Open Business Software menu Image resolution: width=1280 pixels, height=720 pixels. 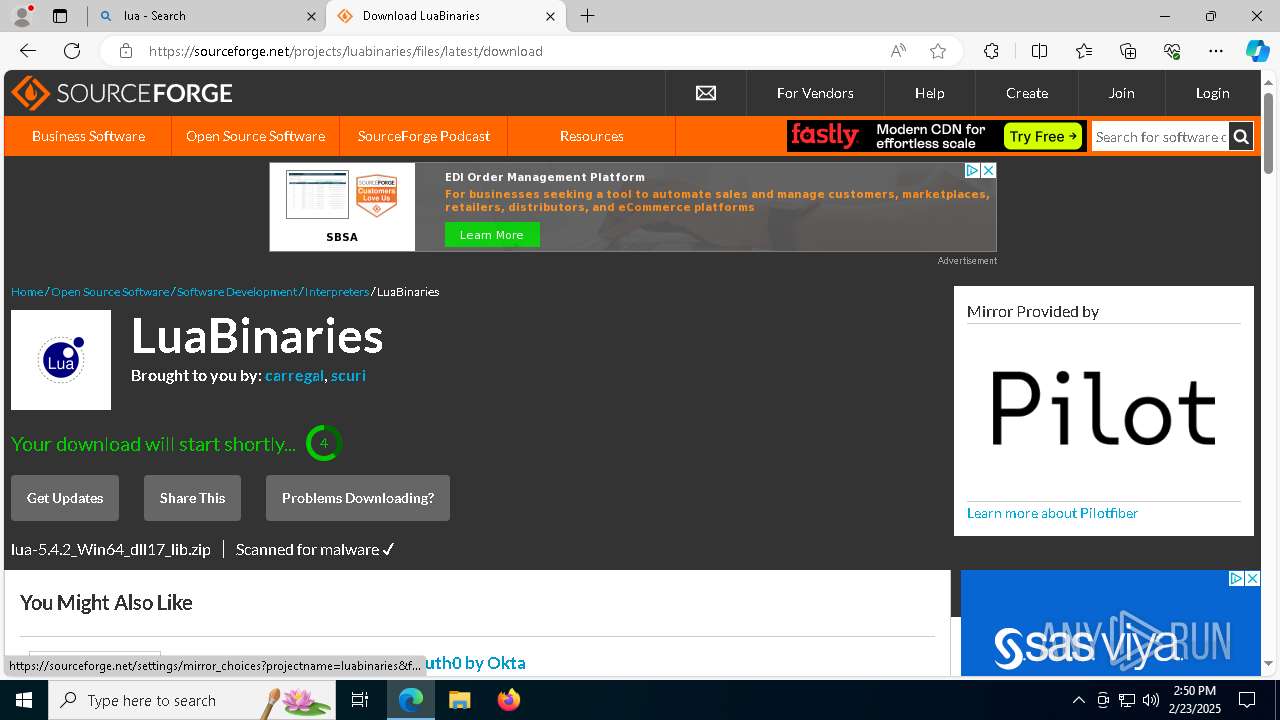(88, 136)
